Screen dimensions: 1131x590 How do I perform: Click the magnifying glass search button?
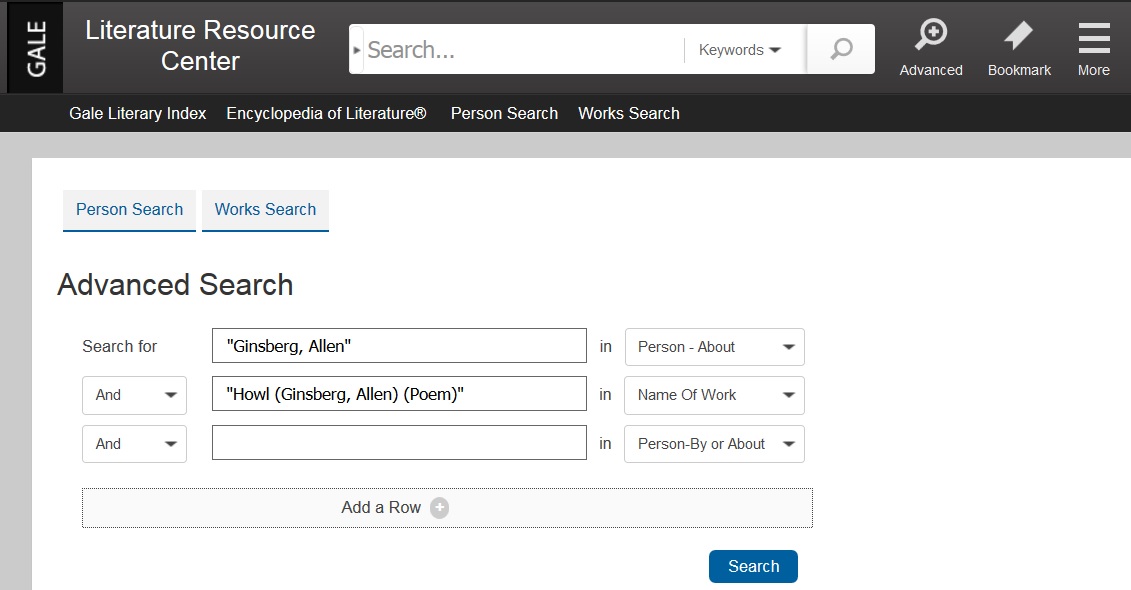[x=840, y=49]
